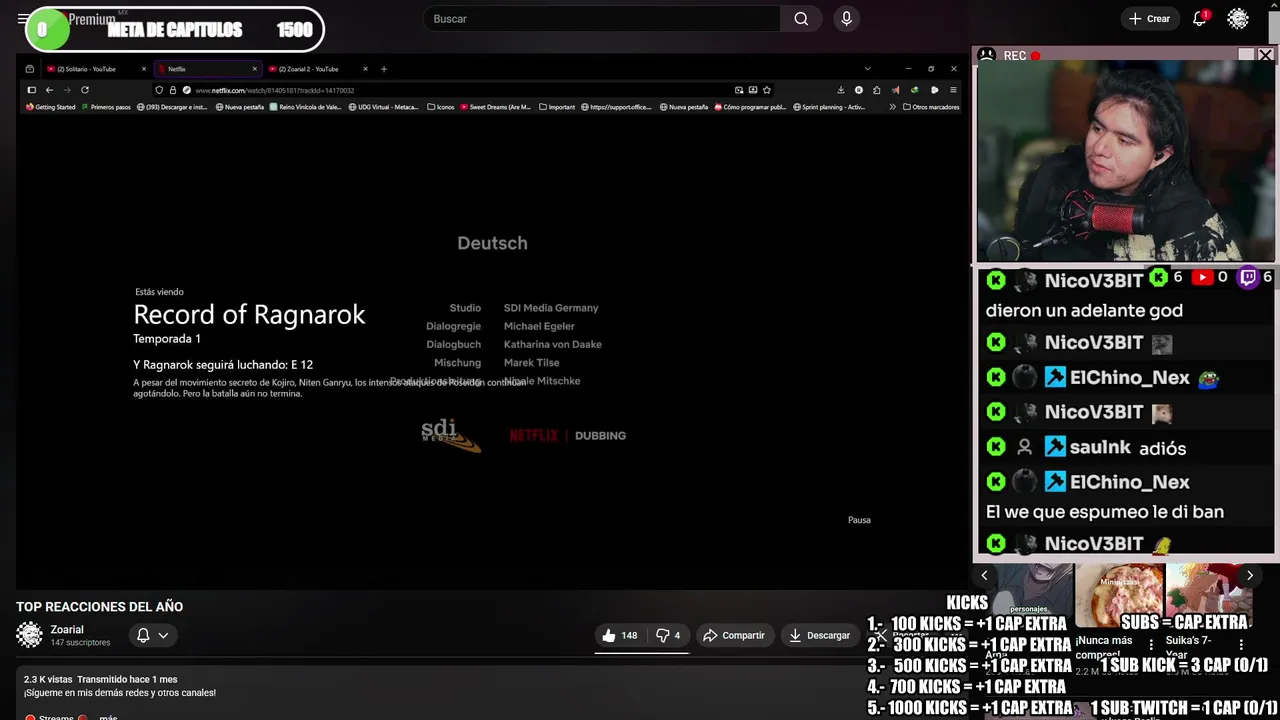Click the '147 suscriptores' subscriber count
Viewport: 1280px width, 720px height.
(80, 643)
